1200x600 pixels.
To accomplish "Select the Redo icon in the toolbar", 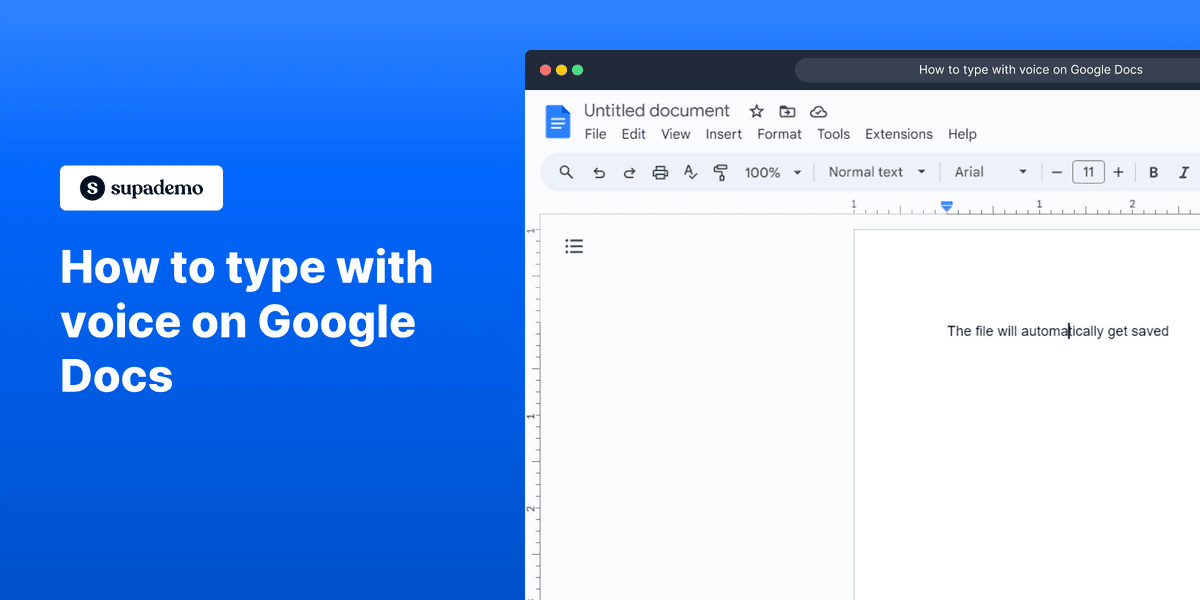I will (x=629, y=172).
